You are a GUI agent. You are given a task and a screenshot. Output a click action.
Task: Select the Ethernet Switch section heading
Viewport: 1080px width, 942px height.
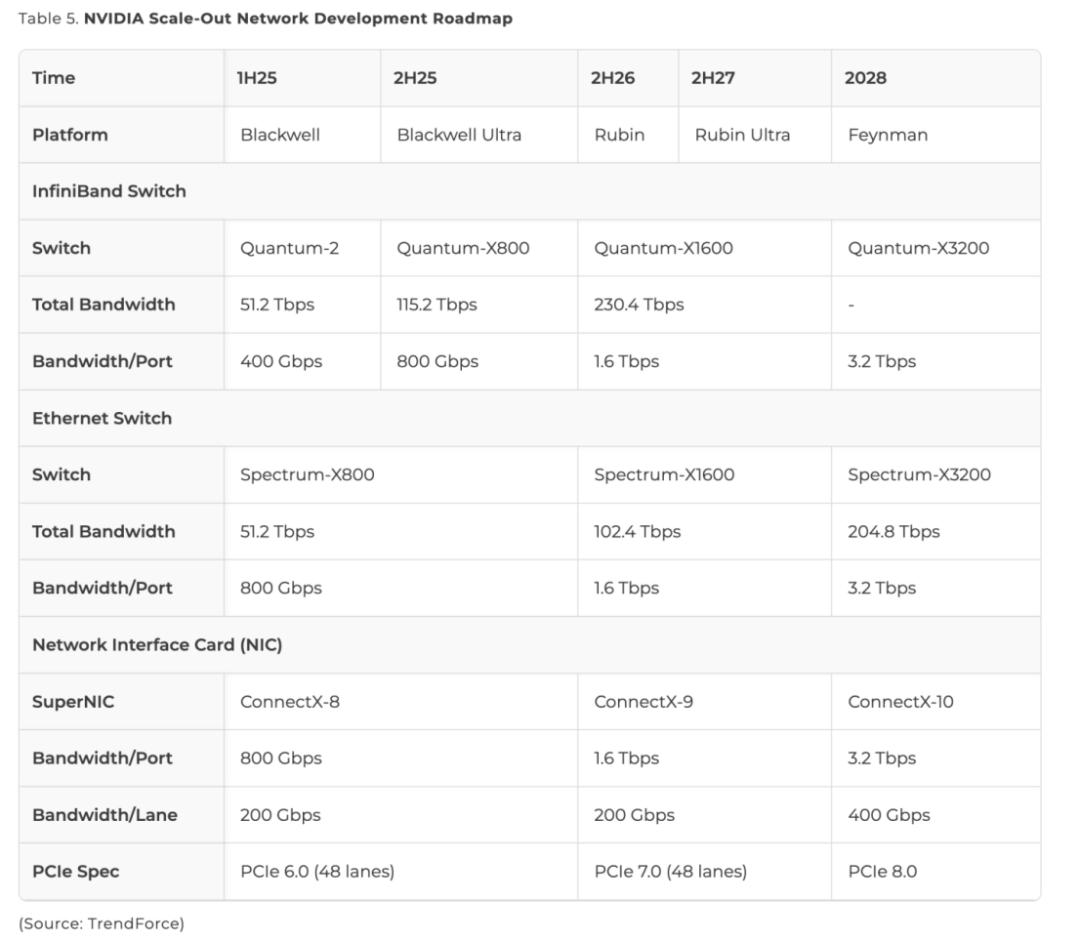(x=102, y=418)
